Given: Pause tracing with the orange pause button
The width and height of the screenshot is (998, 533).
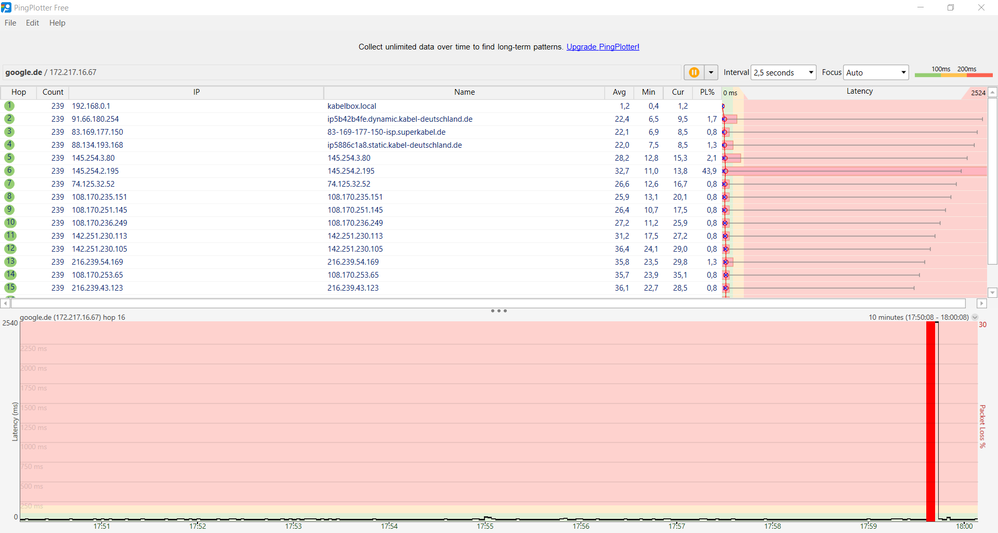Looking at the screenshot, I should (x=694, y=73).
